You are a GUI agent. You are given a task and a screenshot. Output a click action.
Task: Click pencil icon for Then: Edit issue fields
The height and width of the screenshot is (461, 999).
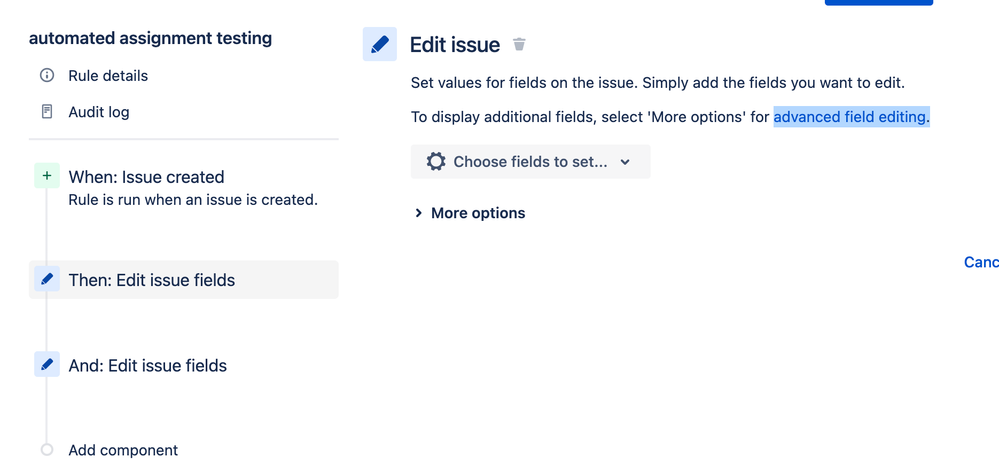point(47,279)
